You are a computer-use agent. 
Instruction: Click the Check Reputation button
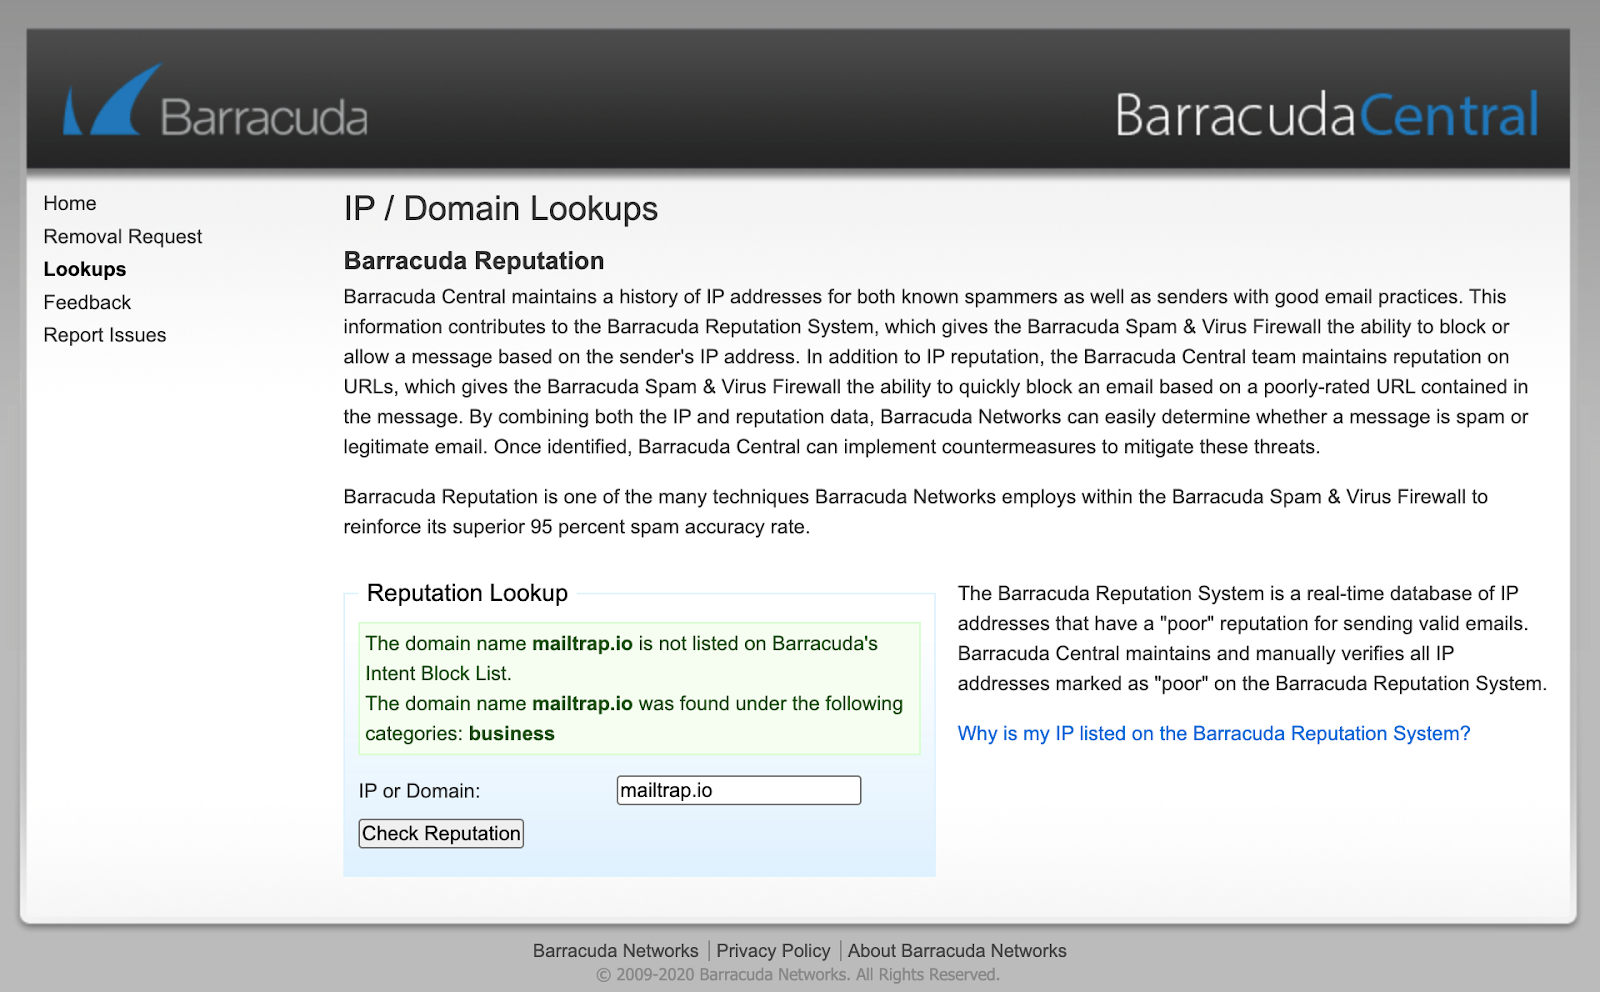click(x=441, y=833)
